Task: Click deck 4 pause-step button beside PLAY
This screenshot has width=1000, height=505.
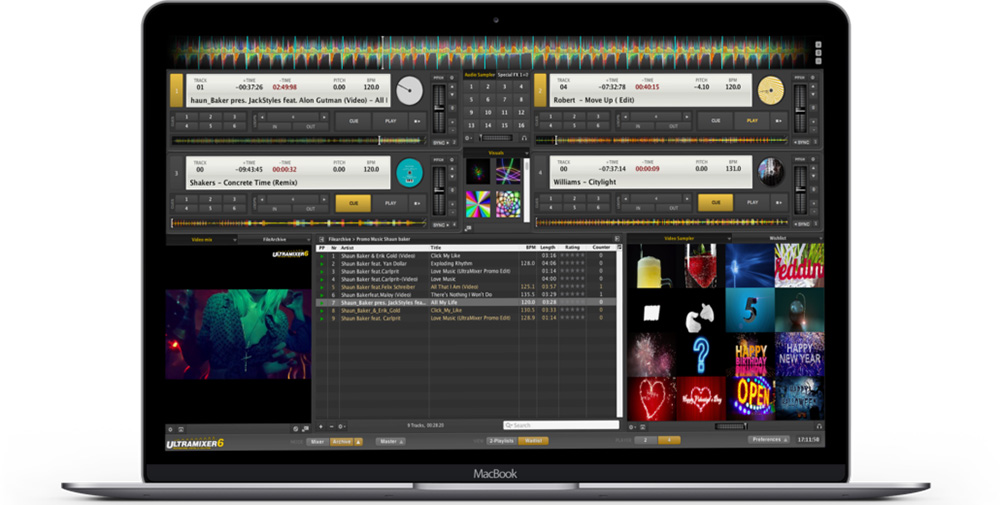Action: [778, 202]
